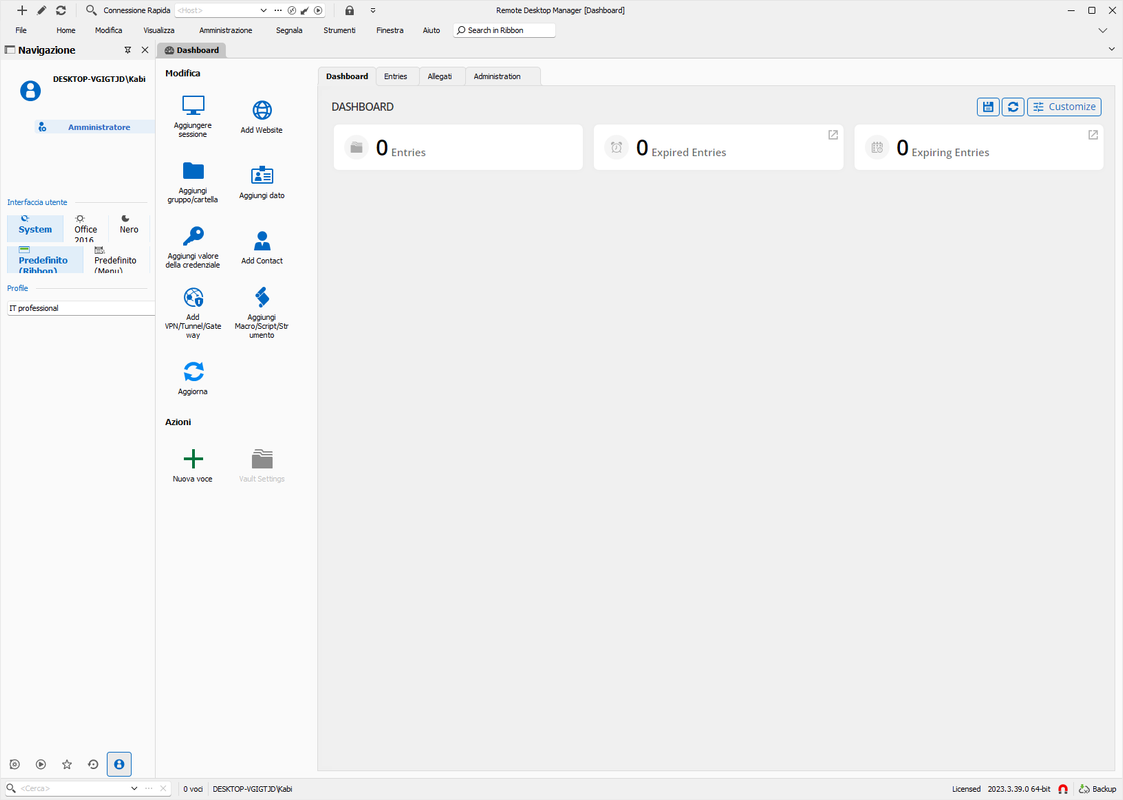Click the Backup status bar item
The height and width of the screenshot is (800, 1123).
(x=1097, y=789)
